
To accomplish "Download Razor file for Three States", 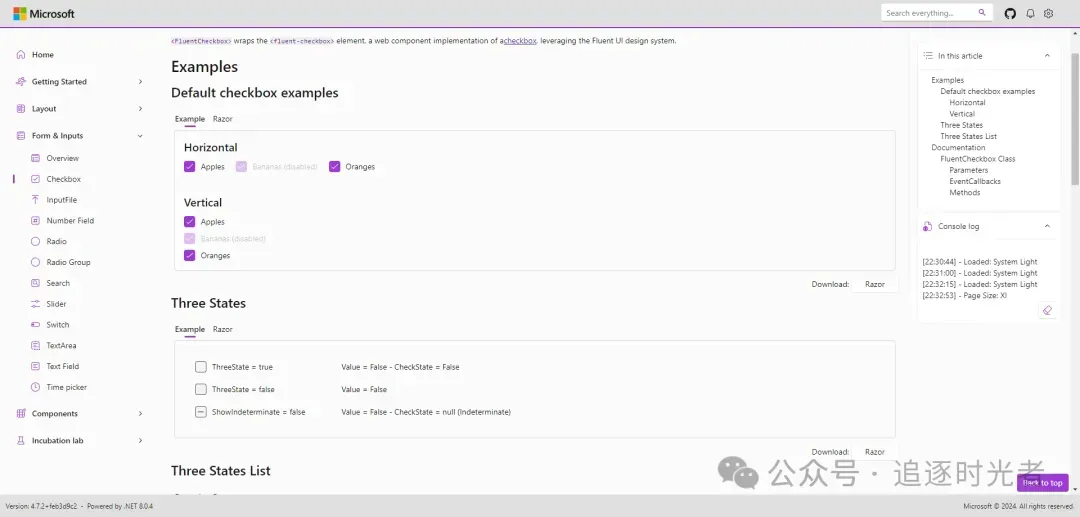I will 875,452.
